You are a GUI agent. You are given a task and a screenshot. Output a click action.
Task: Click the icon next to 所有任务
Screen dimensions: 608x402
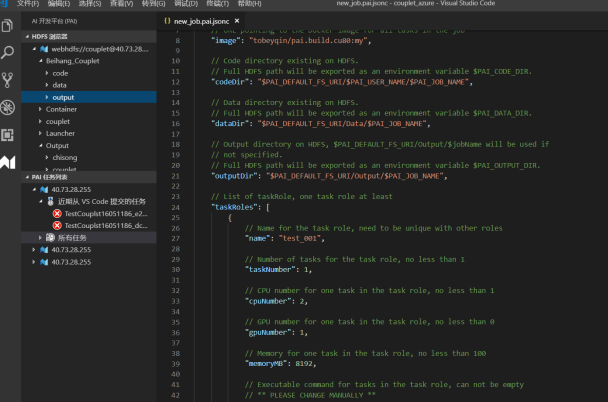tap(50, 237)
